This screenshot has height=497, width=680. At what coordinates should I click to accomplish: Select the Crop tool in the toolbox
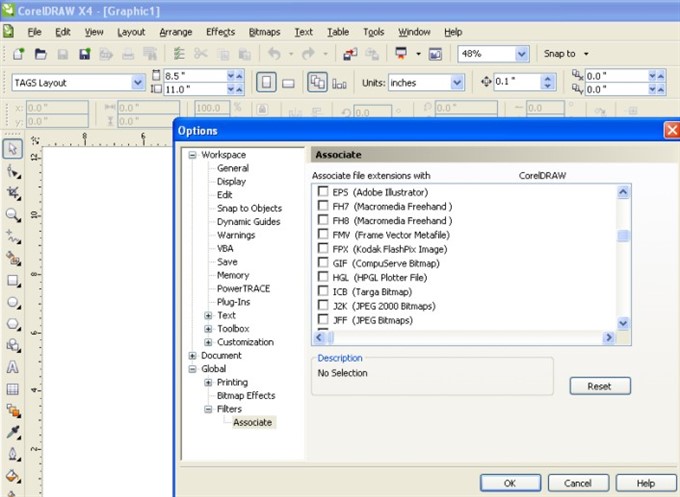pyautogui.click(x=13, y=193)
